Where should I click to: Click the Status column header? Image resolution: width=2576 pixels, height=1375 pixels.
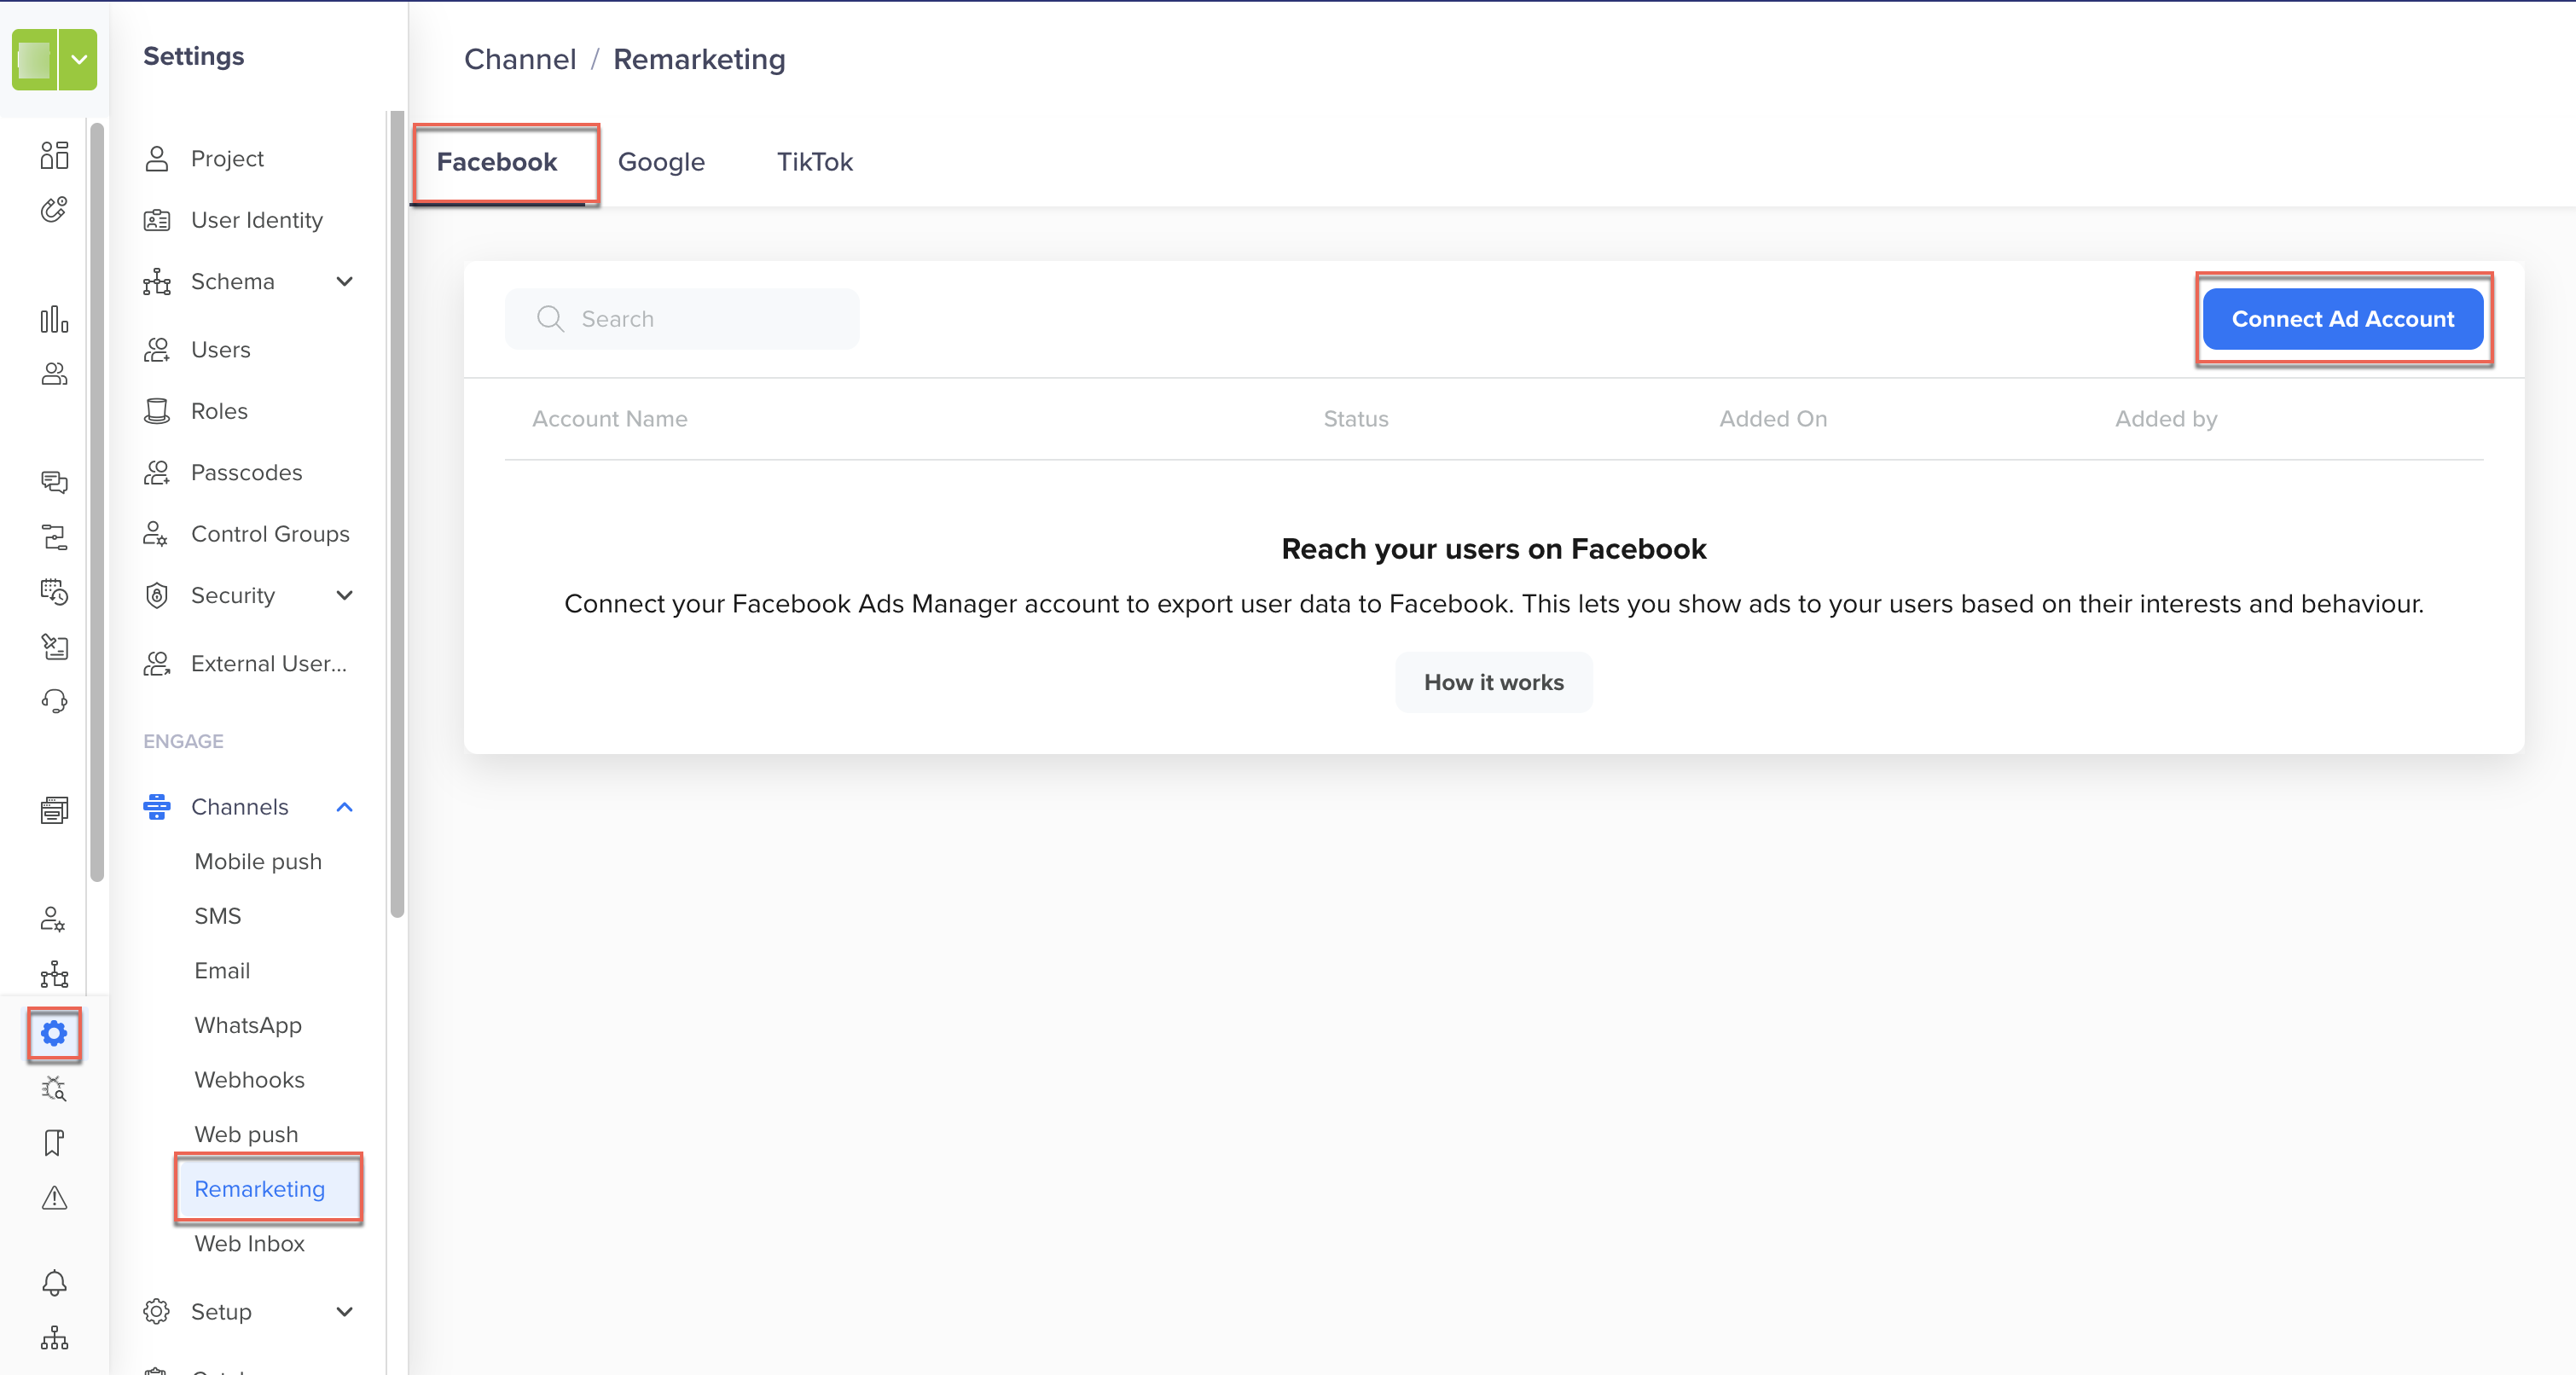1356,419
